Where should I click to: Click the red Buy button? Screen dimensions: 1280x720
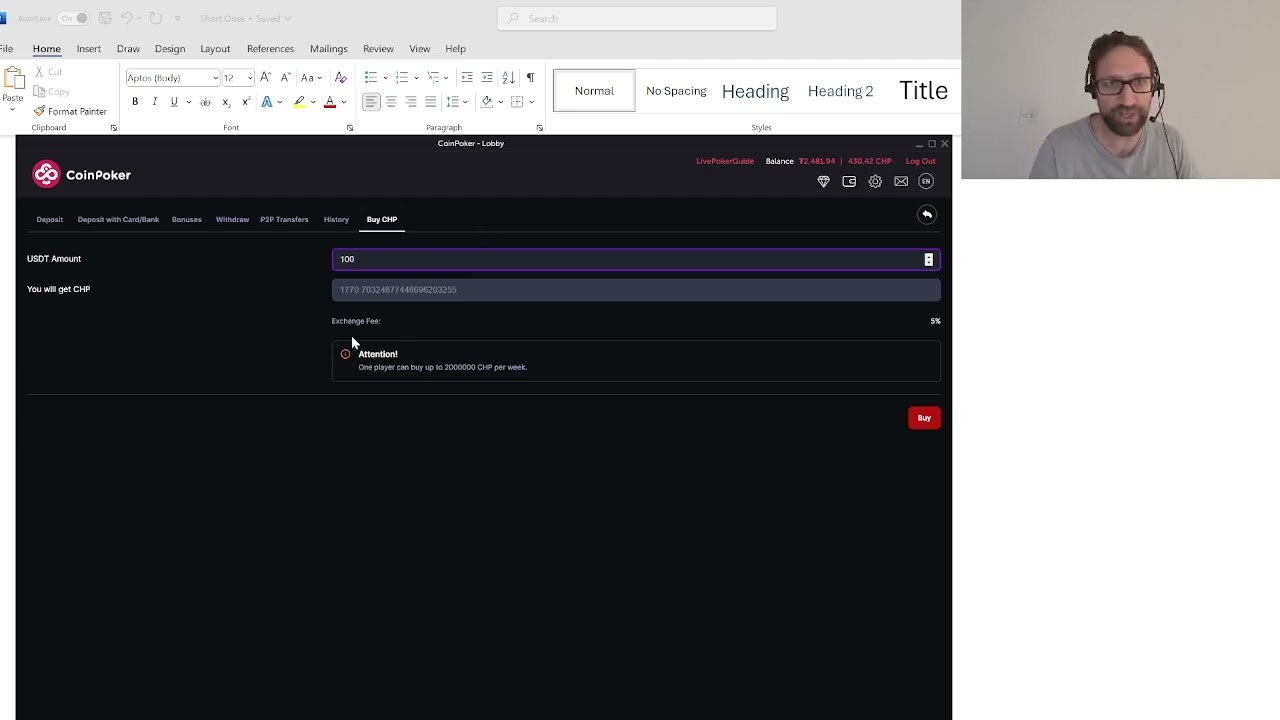coord(924,418)
